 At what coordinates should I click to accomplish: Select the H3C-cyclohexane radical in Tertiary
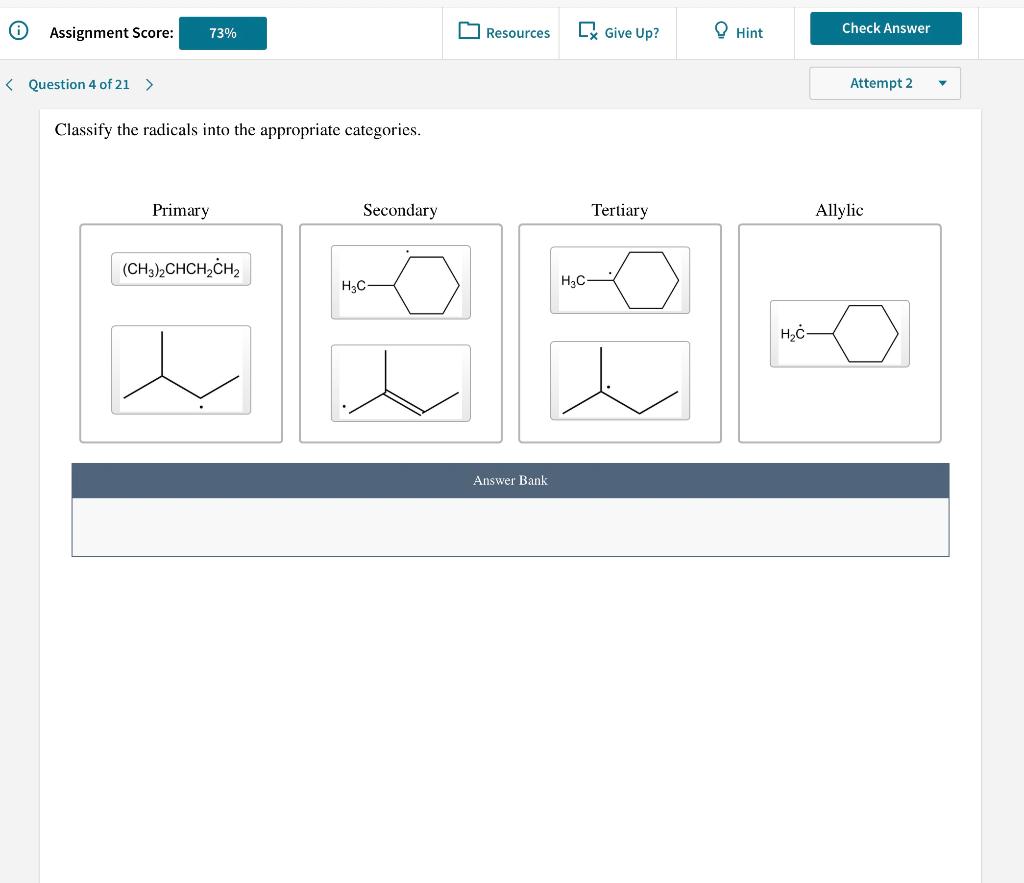coord(620,280)
